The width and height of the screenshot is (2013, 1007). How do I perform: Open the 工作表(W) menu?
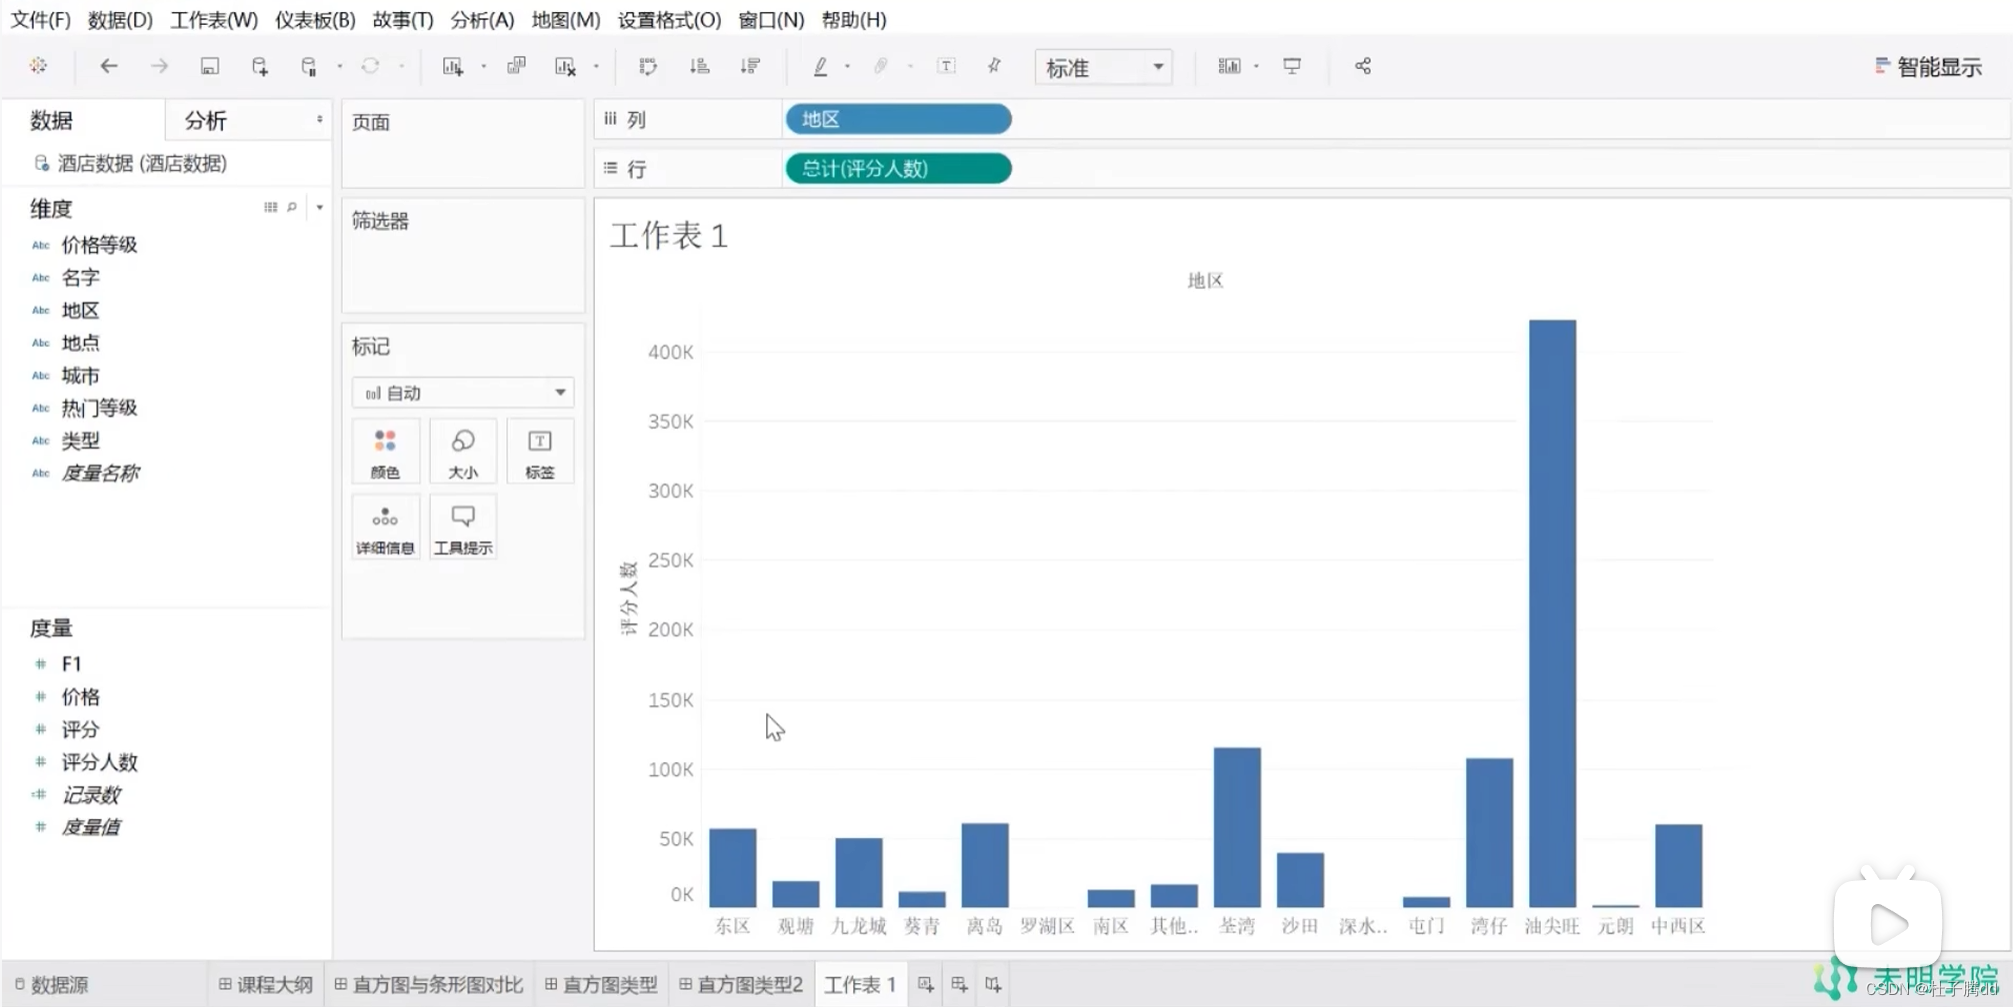click(214, 19)
